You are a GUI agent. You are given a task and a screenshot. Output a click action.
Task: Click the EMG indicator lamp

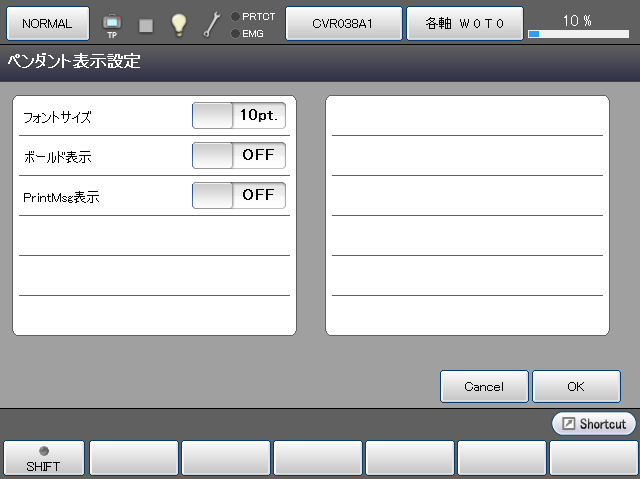(235, 34)
